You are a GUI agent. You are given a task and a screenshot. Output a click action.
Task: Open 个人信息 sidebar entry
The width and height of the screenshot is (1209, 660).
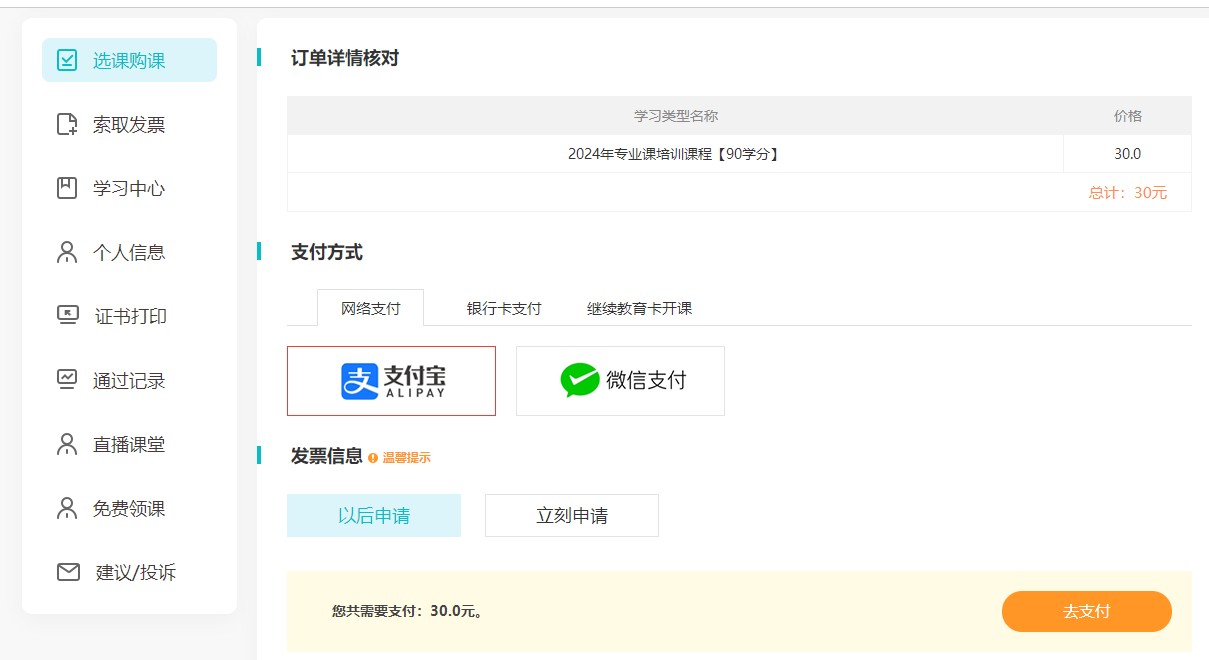[129, 252]
